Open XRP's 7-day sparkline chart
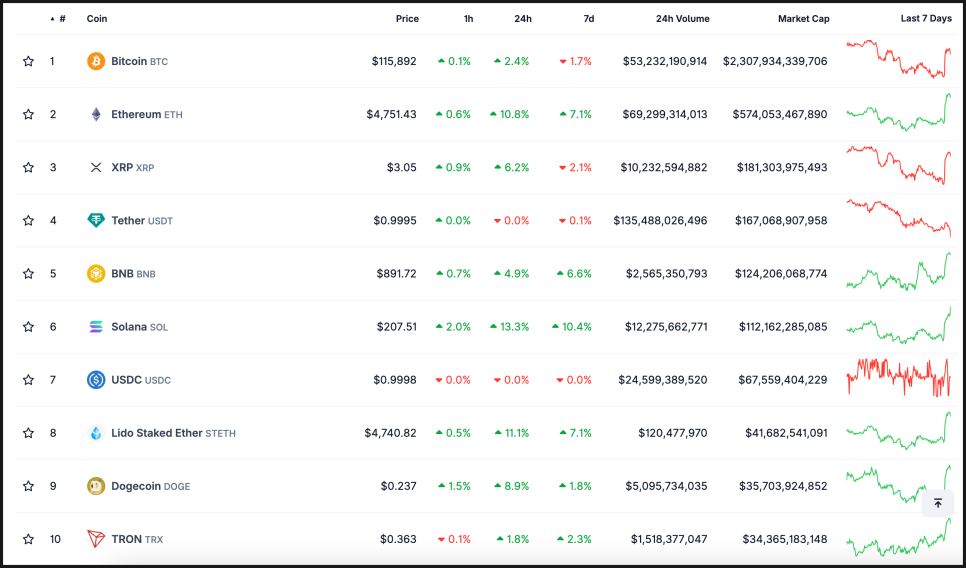The image size is (966, 568). 899,165
